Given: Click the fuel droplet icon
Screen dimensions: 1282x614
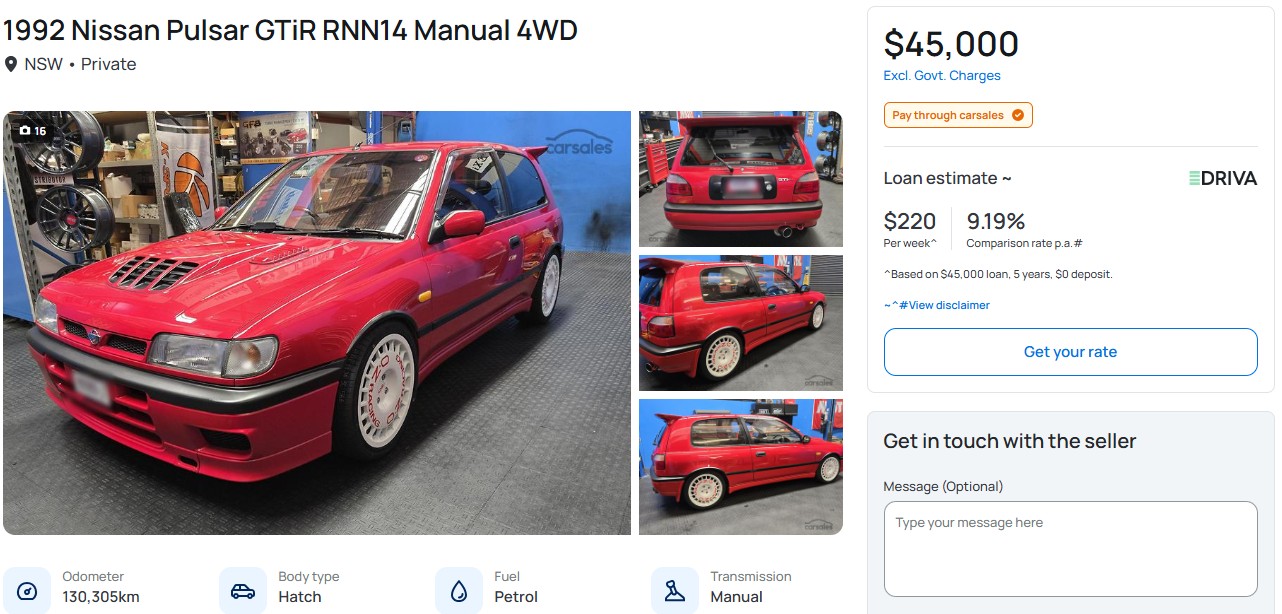Looking at the screenshot, I should coord(459,591).
